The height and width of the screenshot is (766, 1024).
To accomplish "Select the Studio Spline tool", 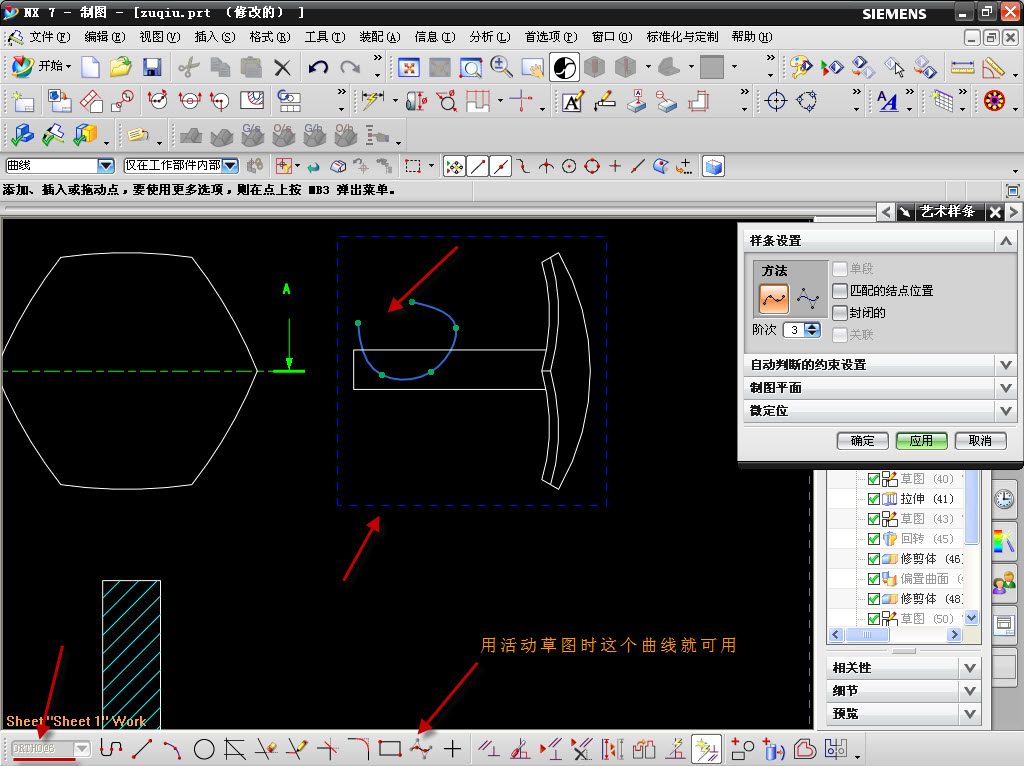I will click(x=421, y=748).
